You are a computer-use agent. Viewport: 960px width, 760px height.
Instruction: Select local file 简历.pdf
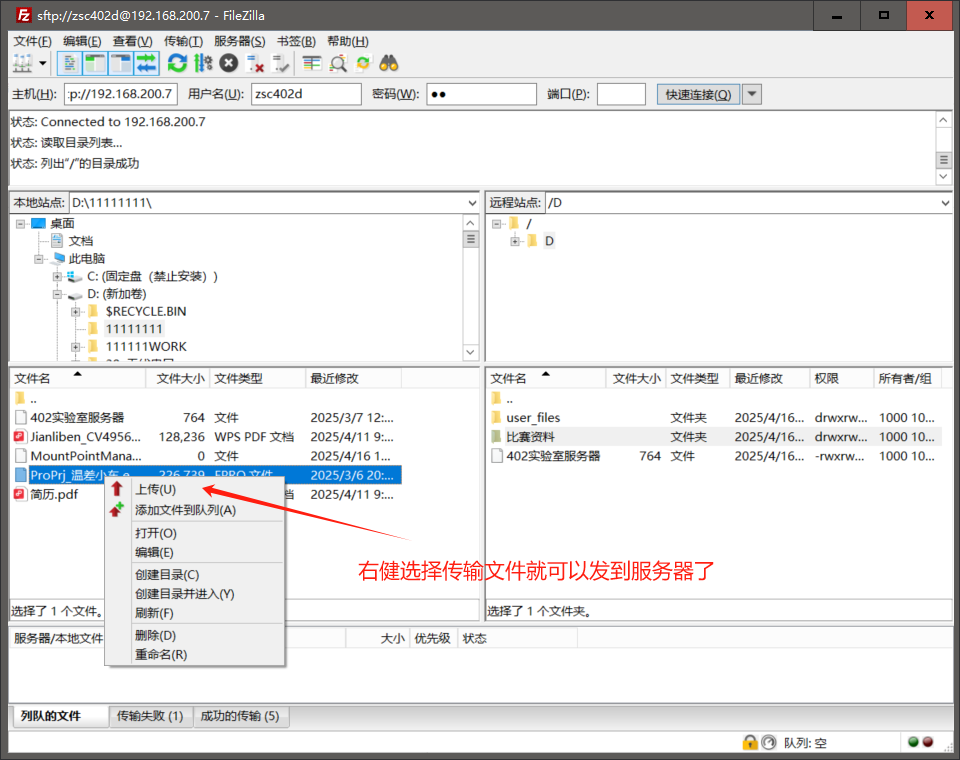click(x=54, y=494)
